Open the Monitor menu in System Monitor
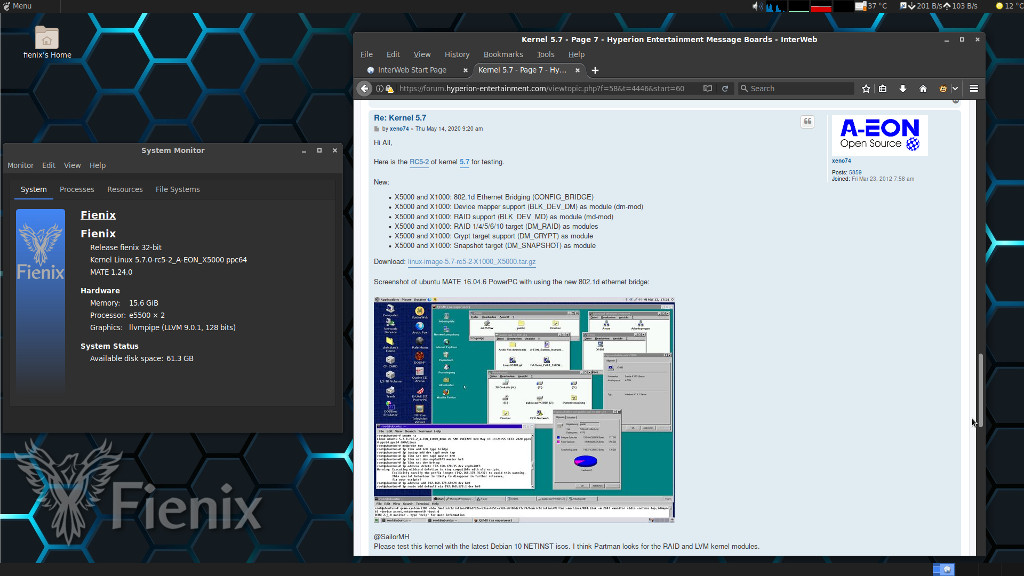This screenshot has width=1024, height=576. [x=20, y=166]
